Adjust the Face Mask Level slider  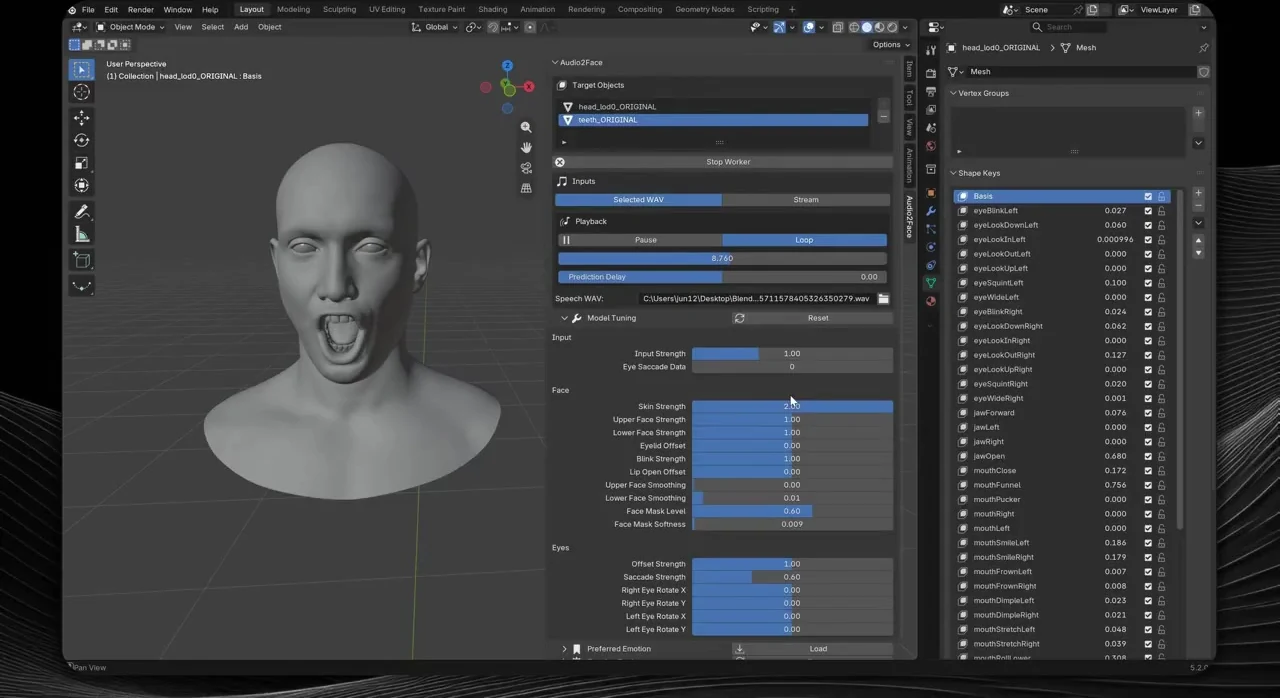792,511
